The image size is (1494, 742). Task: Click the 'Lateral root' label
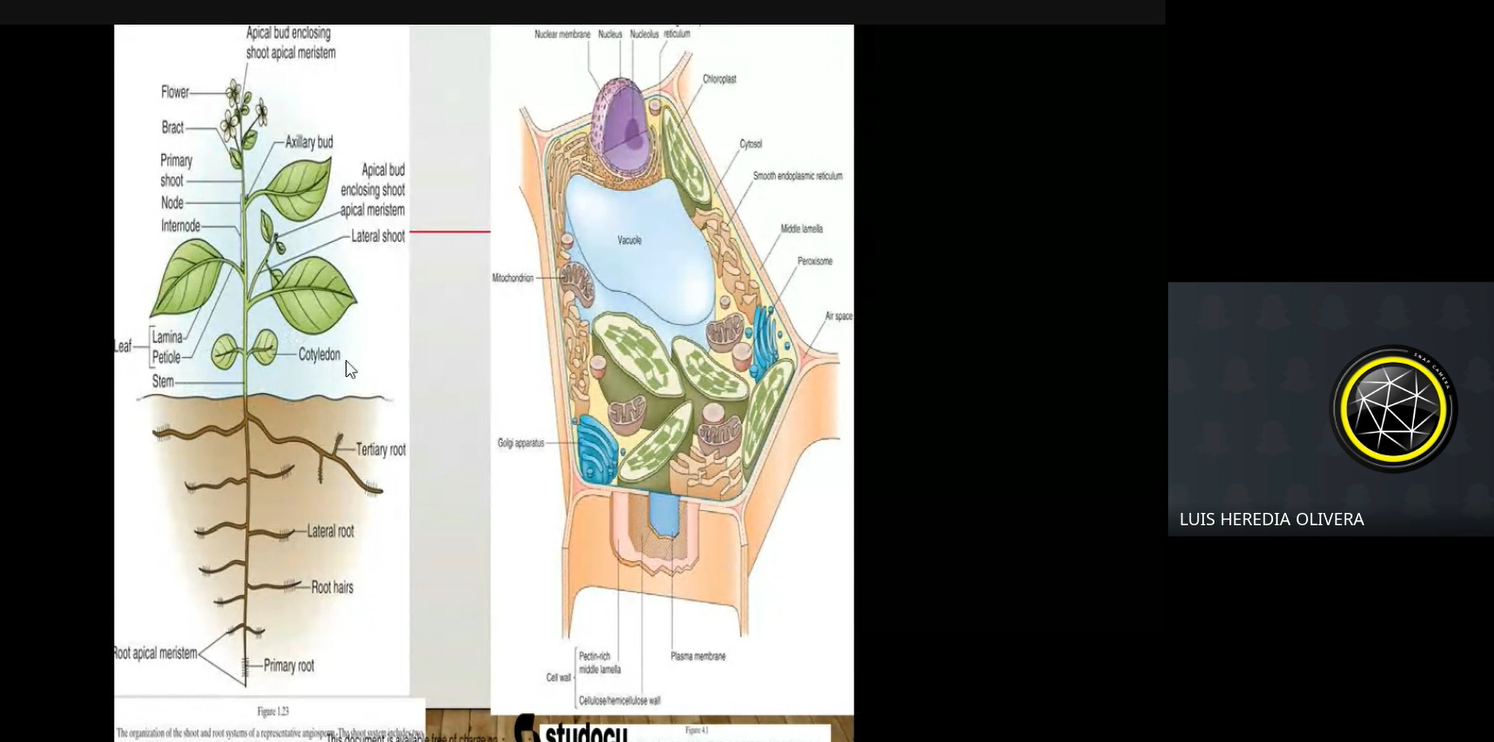(x=330, y=531)
